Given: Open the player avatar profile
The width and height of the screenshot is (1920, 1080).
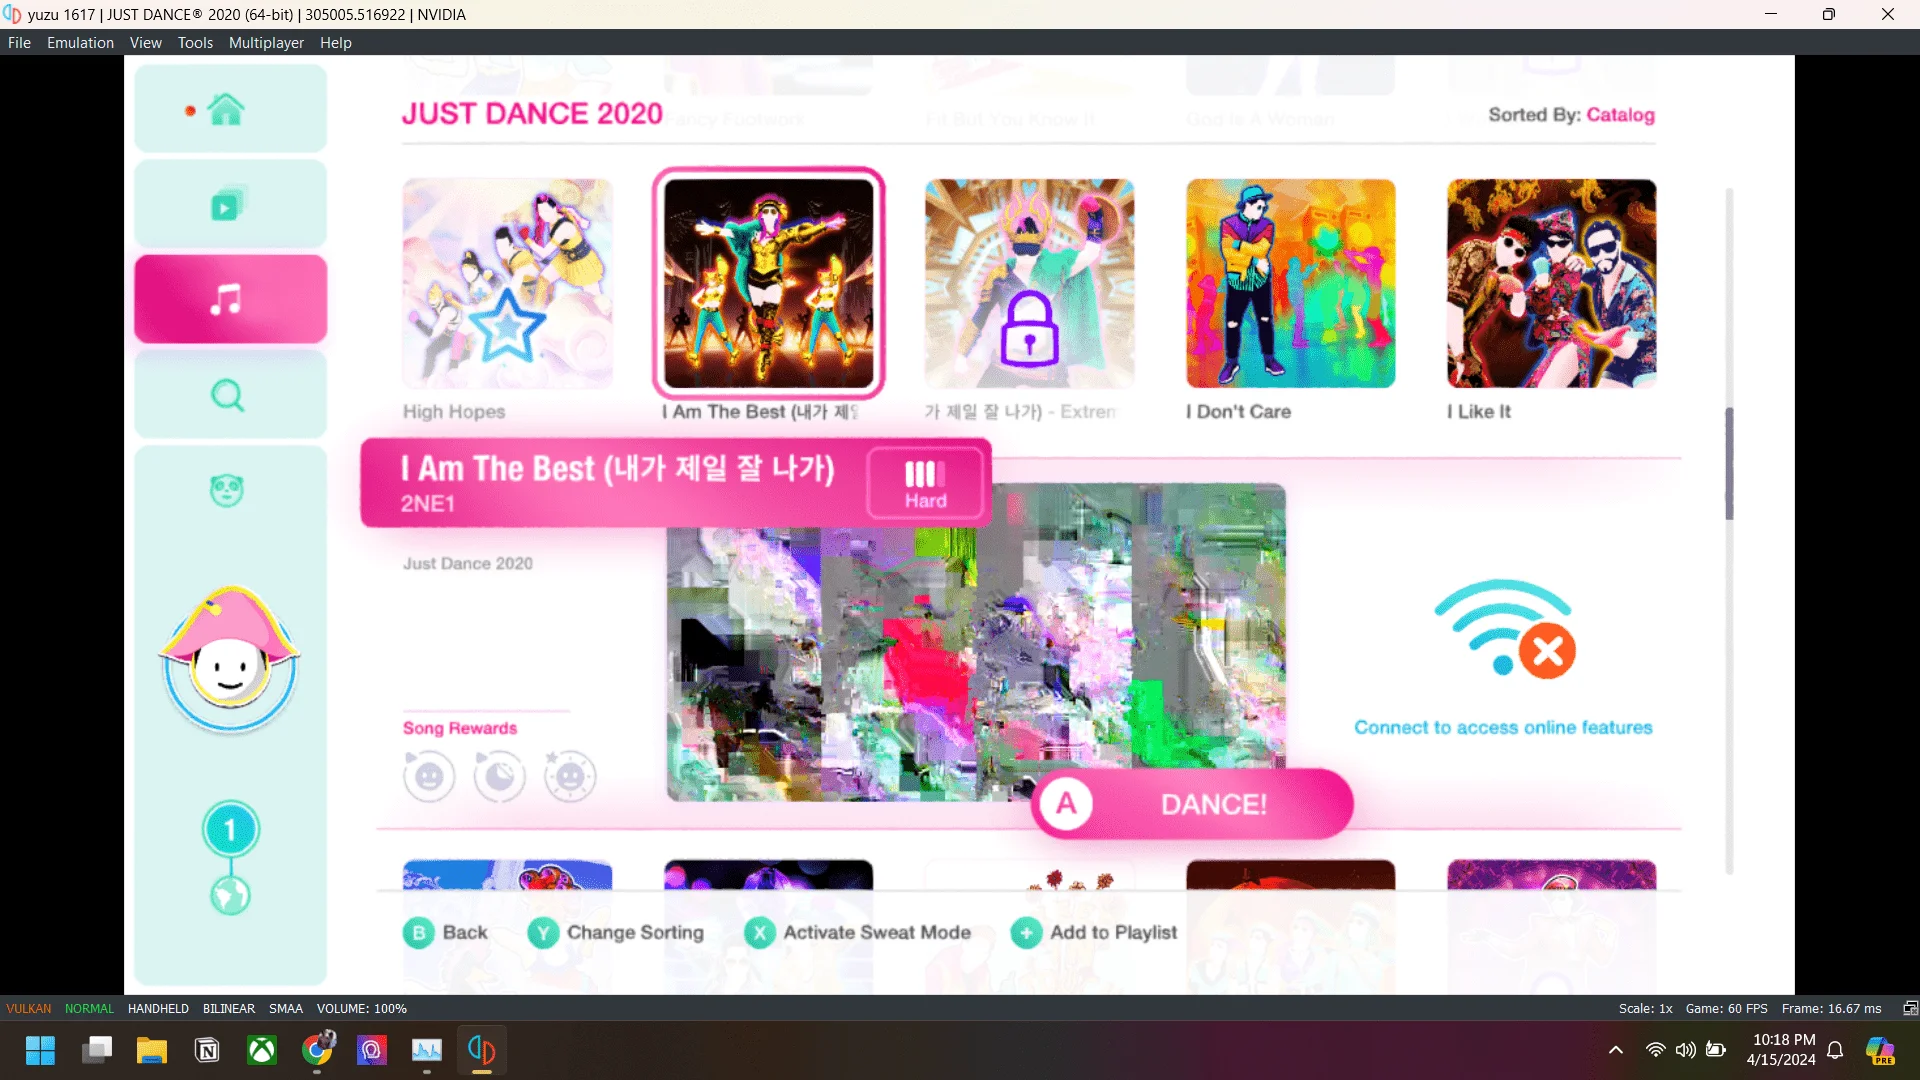Looking at the screenshot, I should 230,660.
